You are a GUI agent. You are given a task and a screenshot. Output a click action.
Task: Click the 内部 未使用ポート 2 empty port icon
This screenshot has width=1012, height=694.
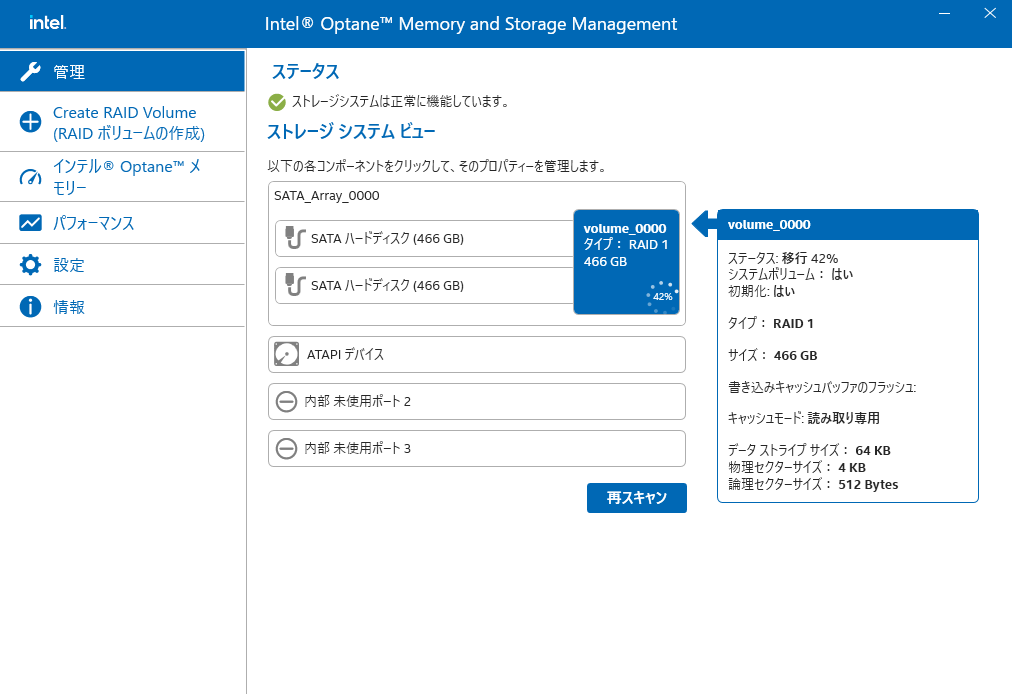(x=286, y=402)
